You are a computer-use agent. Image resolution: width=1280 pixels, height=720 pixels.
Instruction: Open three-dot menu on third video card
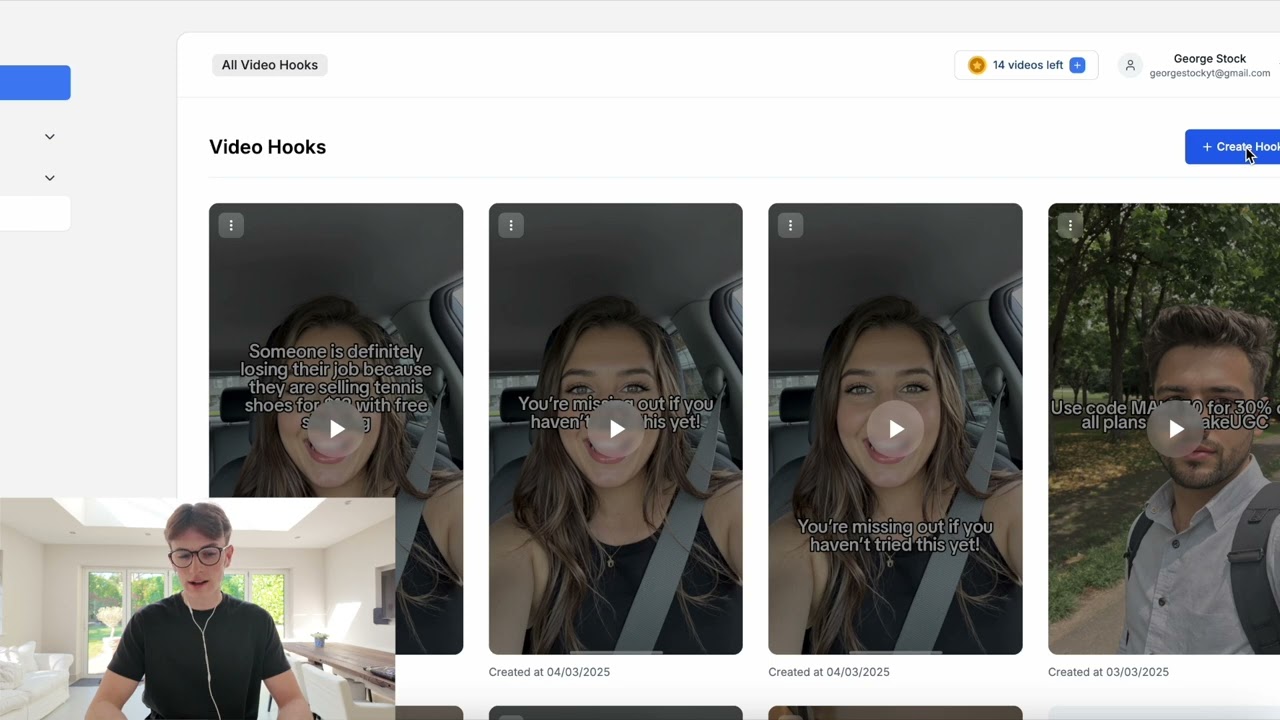pos(790,226)
